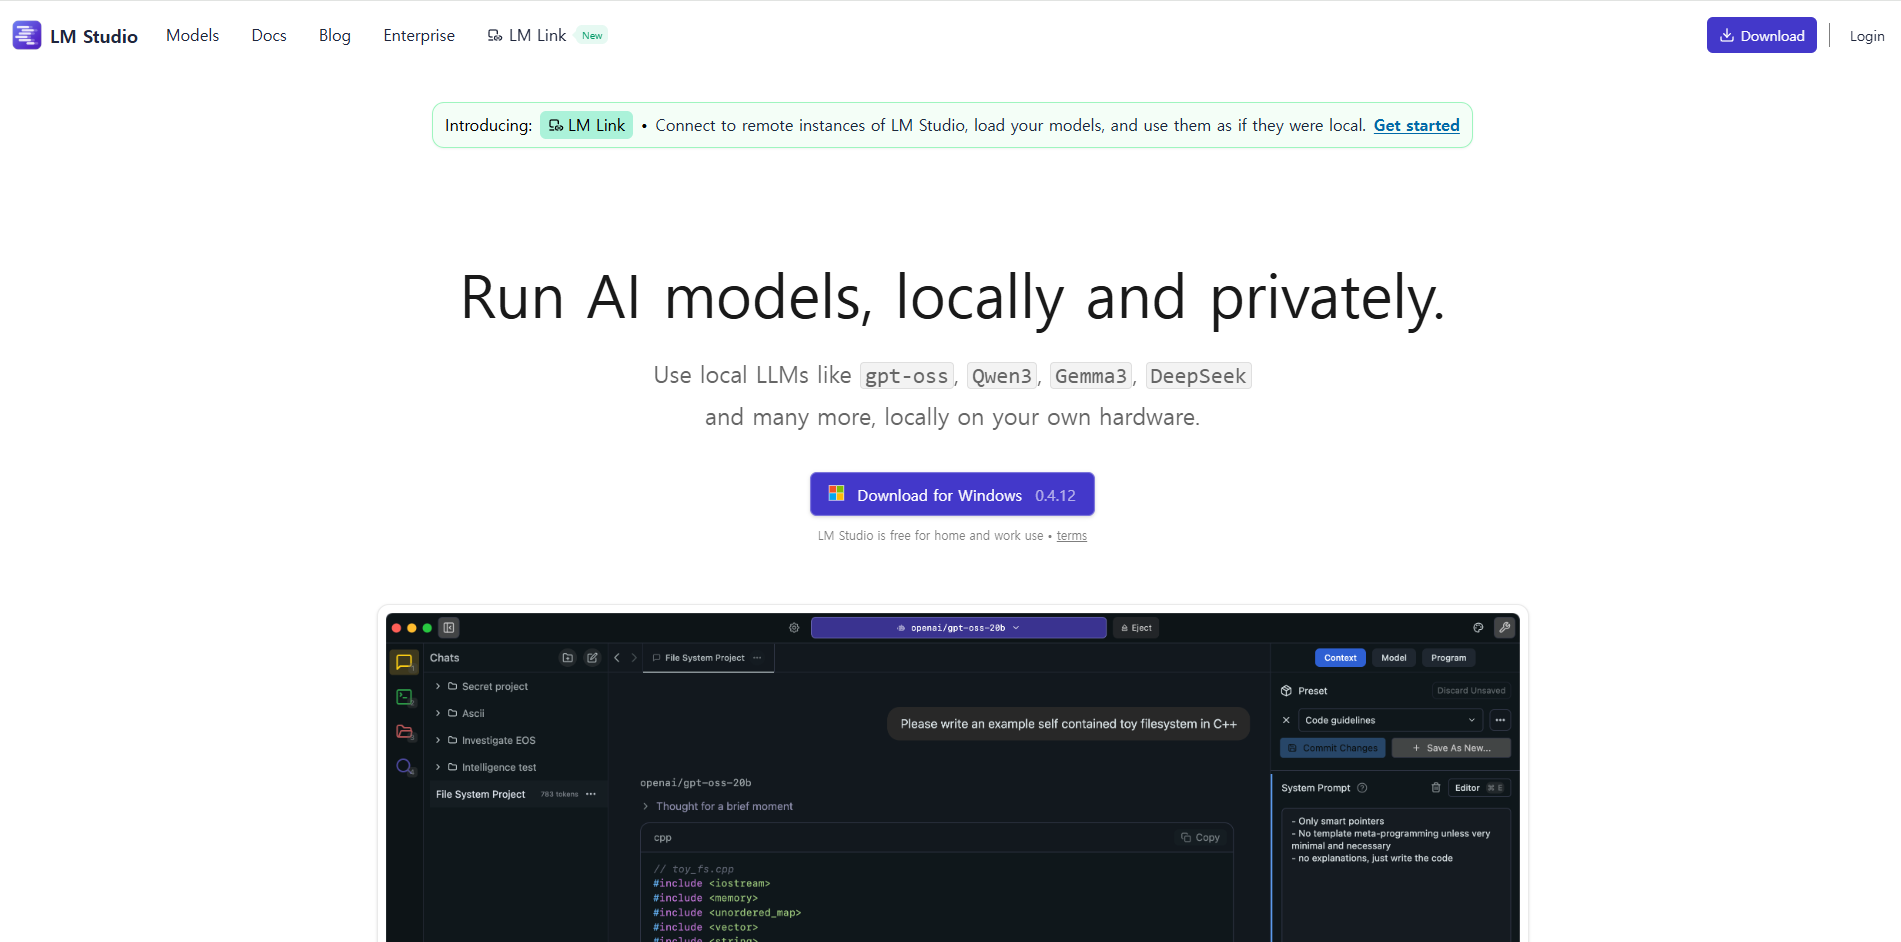The height and width of the screenshot is (942, 1901).
Task: Copy the cpp code block
Action: tap(1200, 838)
